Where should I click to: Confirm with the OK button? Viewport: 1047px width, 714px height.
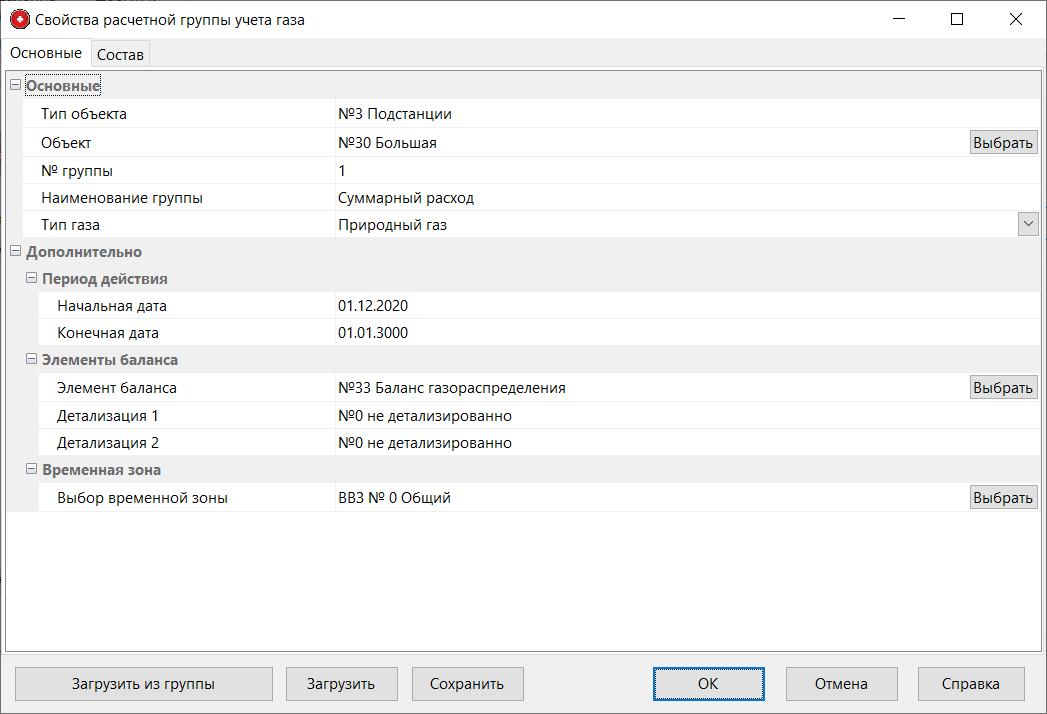[x=708, y=684]
